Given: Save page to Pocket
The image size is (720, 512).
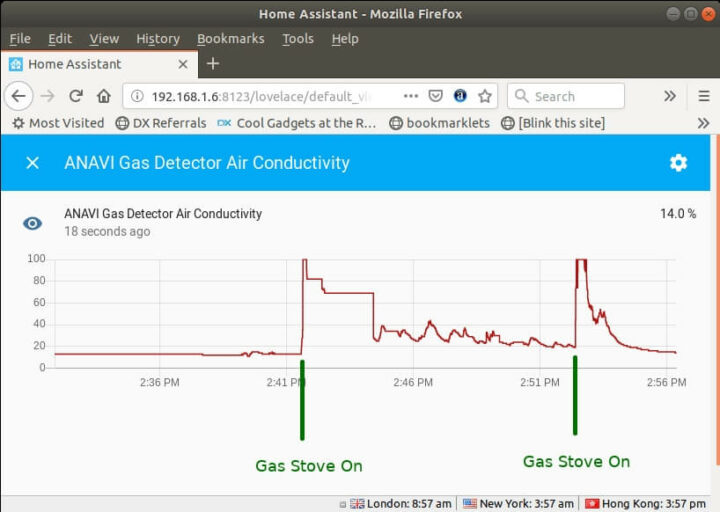Looking at the screenshot, I should click(x=436, y=96).
